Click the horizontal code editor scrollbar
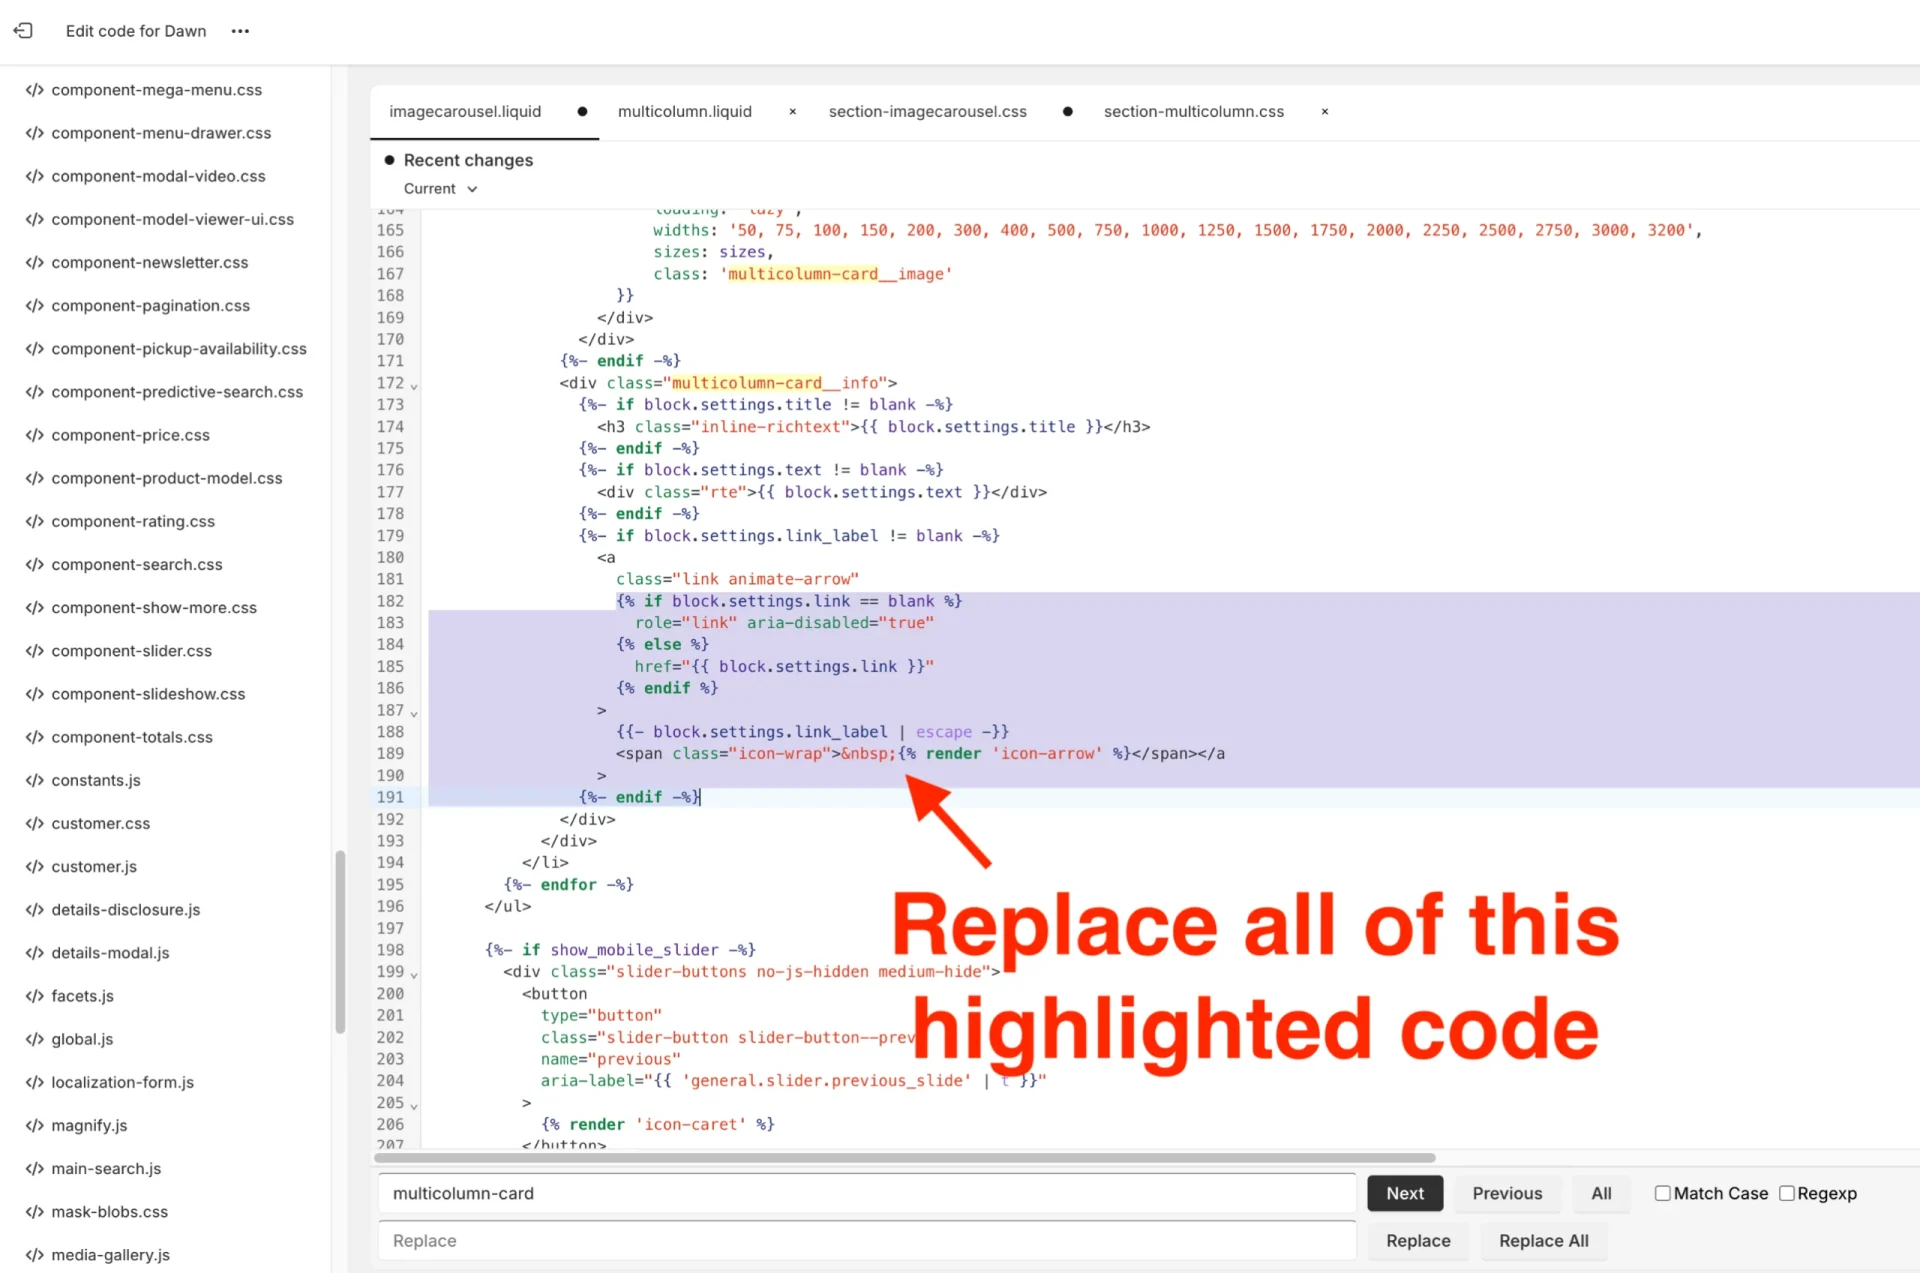The width and height of the screenshot is (1920, 1273). [x=904, y=1158]
